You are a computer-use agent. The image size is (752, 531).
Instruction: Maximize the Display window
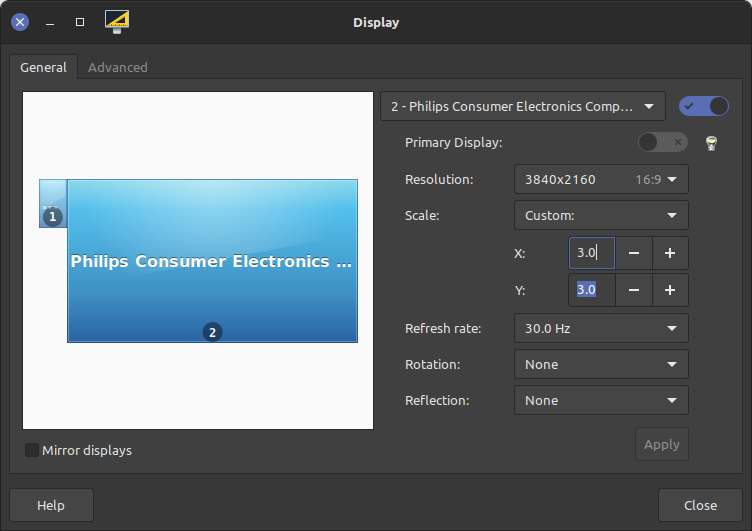pyautogui.click(x=80, y=22)
